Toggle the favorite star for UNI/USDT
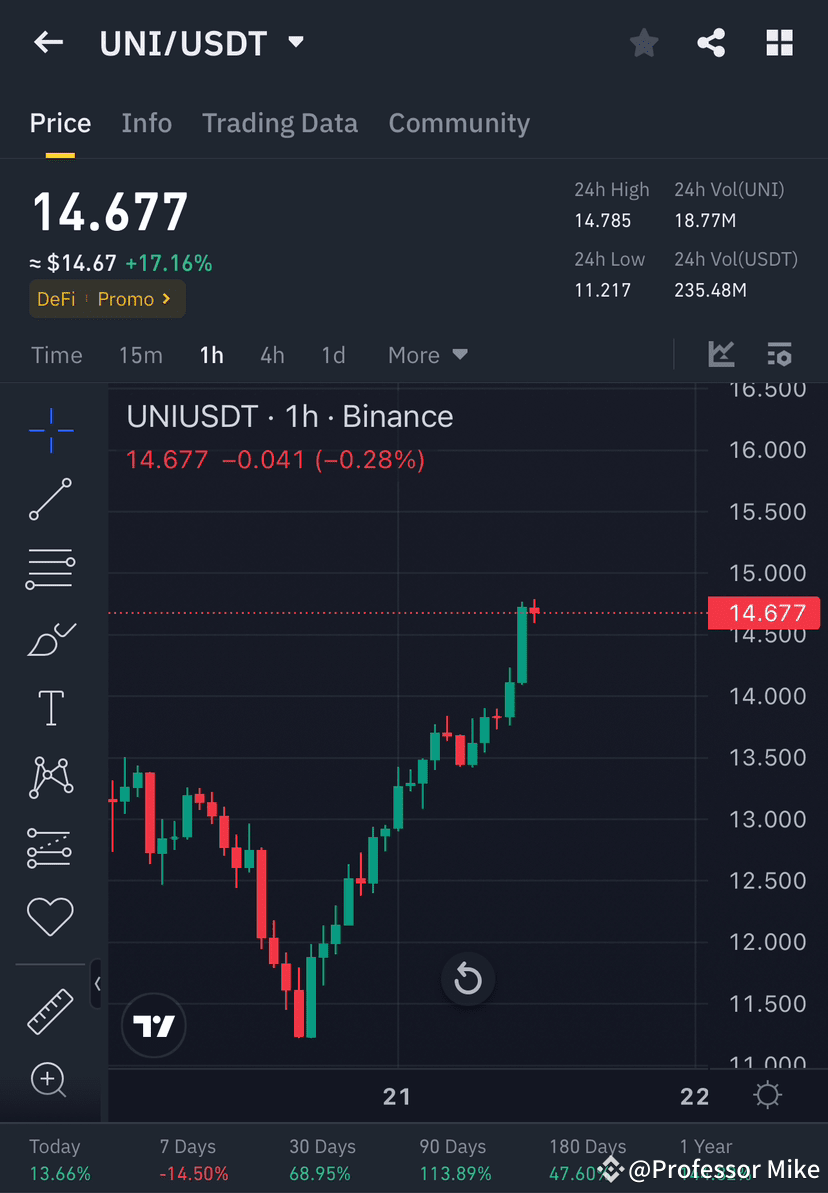The width and height of the screenshot is (828, 1193). (x=643, y=42)
